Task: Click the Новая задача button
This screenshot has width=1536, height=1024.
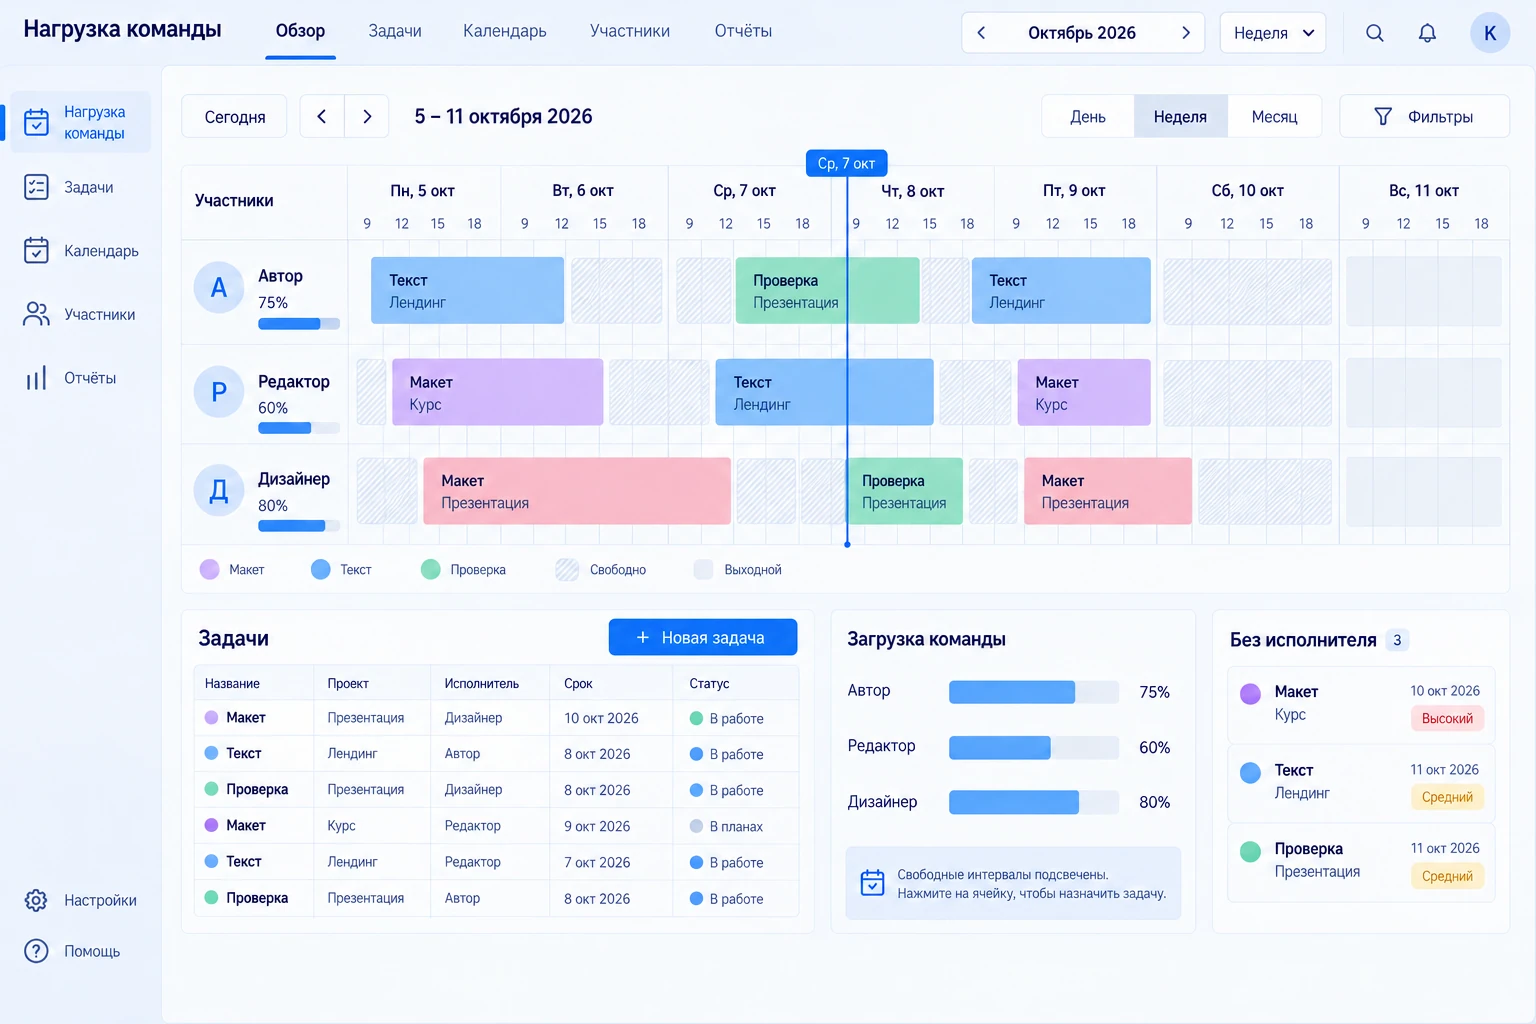Action: point(703,637)
